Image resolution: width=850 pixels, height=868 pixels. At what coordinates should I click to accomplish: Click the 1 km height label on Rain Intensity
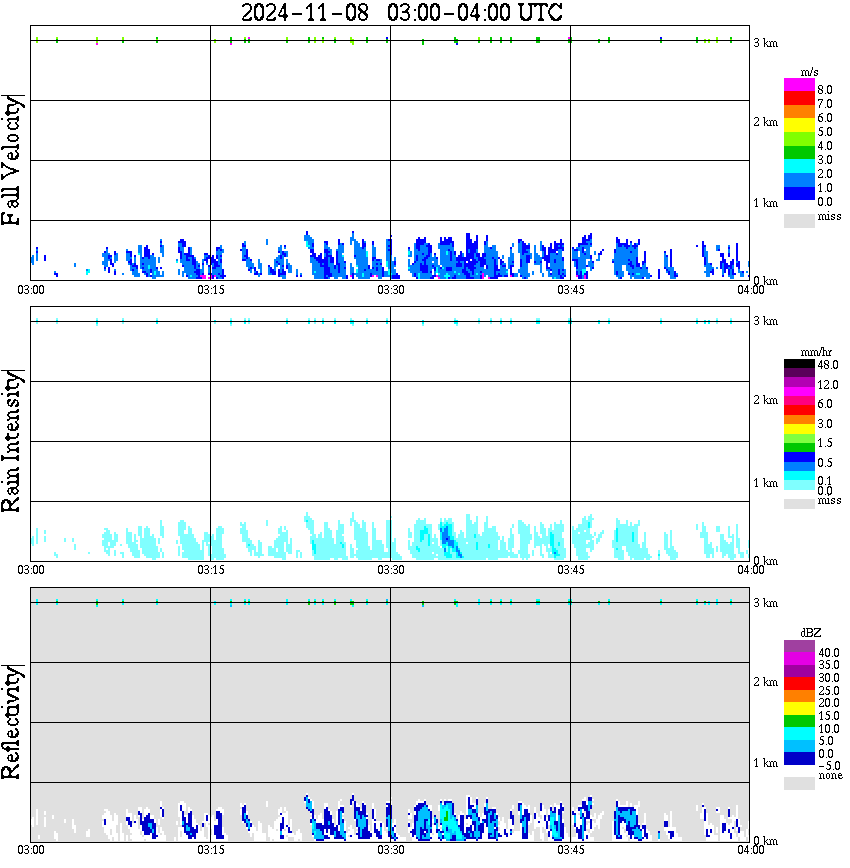pos(766,483)
